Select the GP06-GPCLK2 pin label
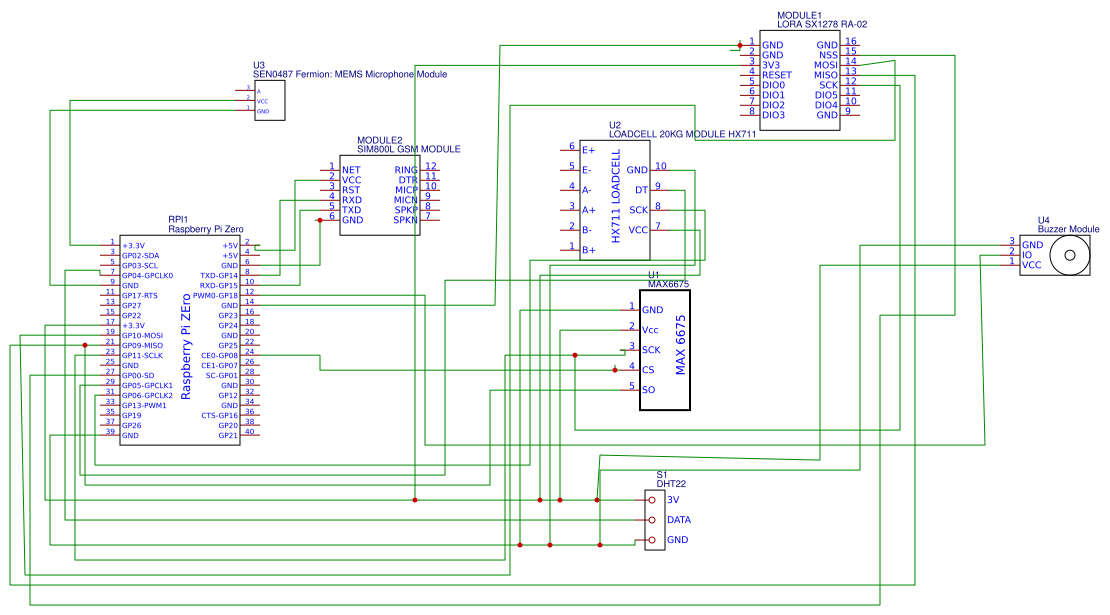 147,396
